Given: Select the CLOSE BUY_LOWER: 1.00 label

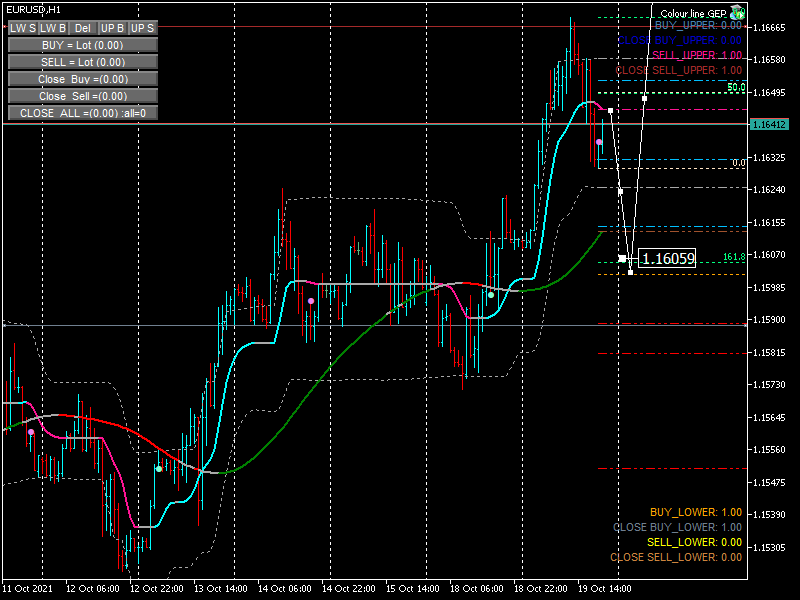Looking at the screenshot, I should [x=678, y=527].
